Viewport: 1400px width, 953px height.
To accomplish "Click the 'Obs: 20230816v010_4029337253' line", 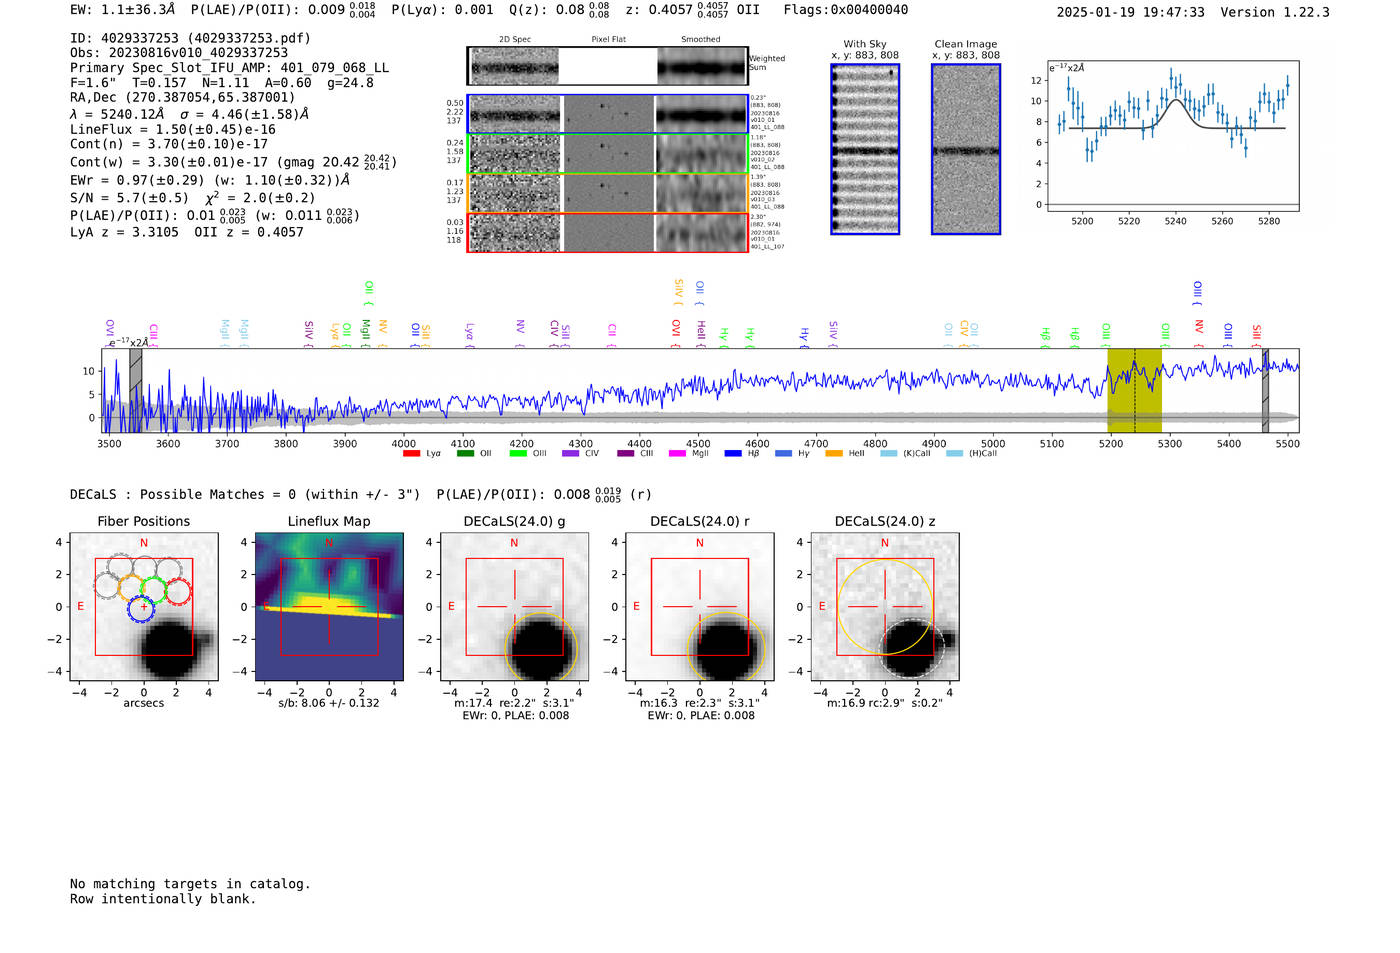I will pyautogui.click(x=179, y=53).
